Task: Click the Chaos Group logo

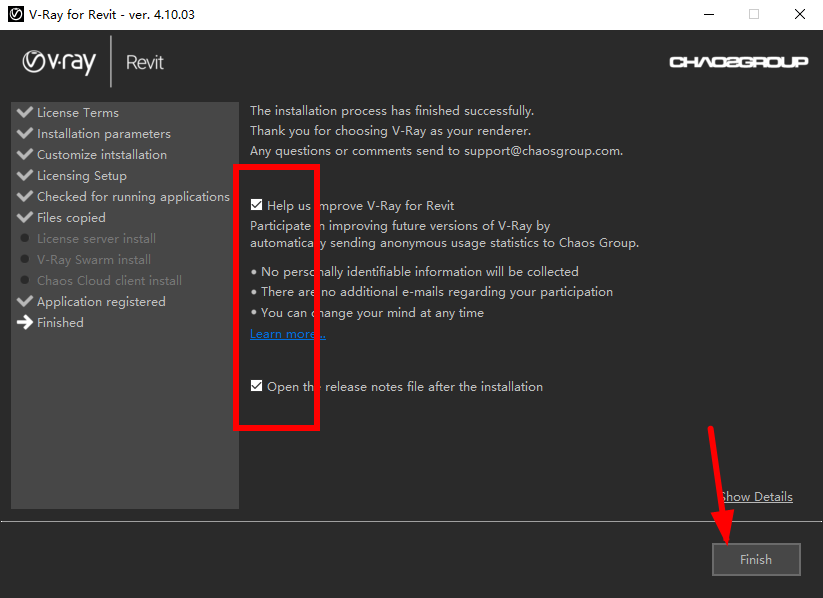Action: point(738,62)
